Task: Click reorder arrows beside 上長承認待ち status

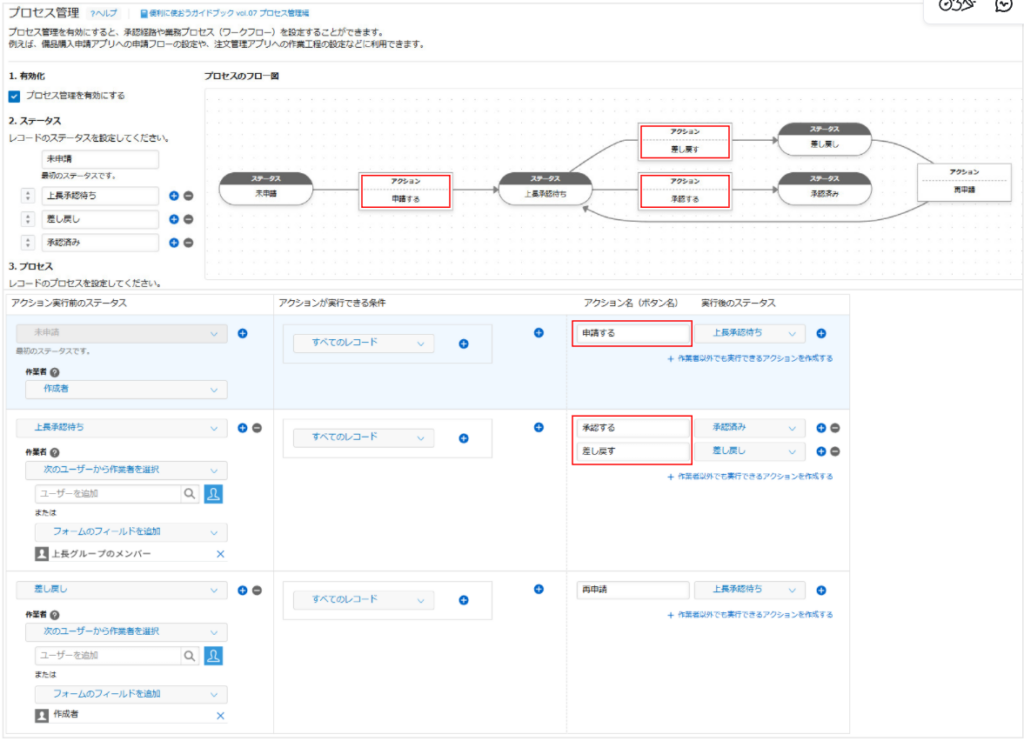Action: click(x=27, y=196)
